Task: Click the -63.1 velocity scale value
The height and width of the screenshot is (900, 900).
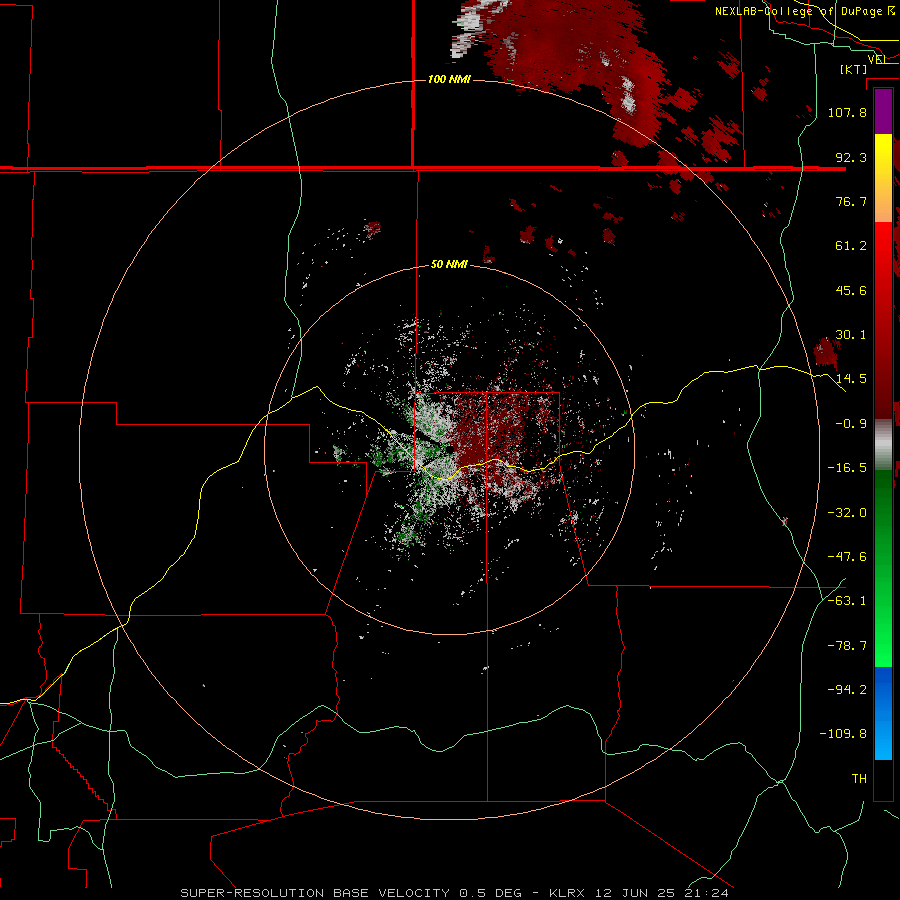Action: [x=847, y=601]
